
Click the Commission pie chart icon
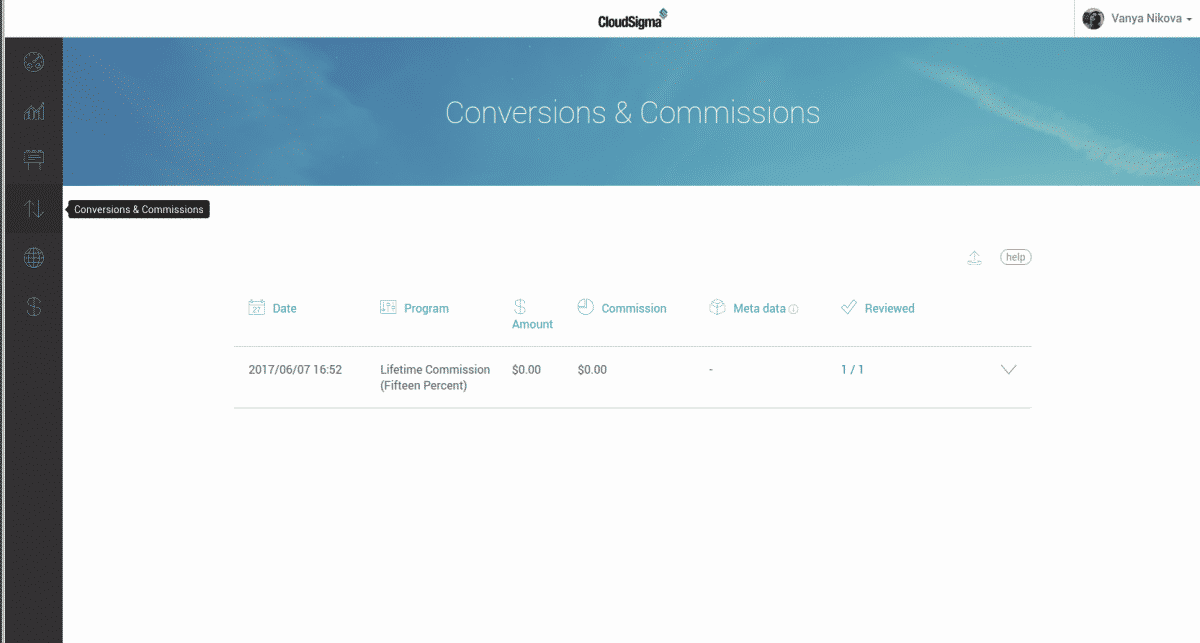pyautogui.click(x=586, y=307)
